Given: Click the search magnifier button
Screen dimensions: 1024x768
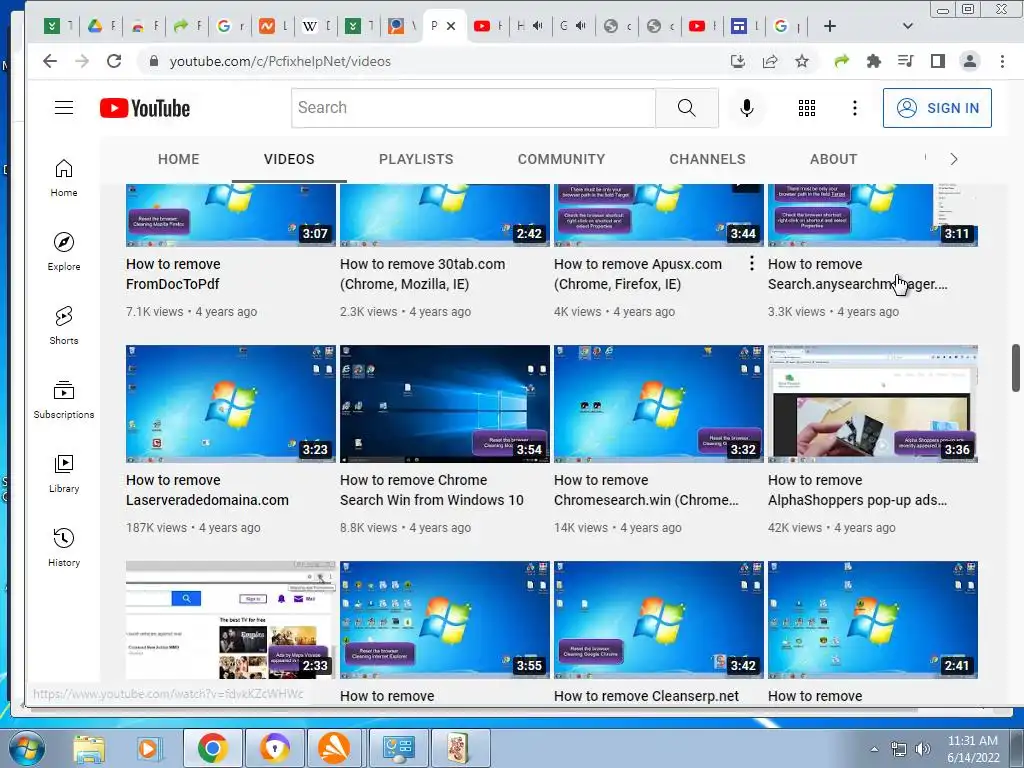Looking at the screenshot, I should point(687,108).
